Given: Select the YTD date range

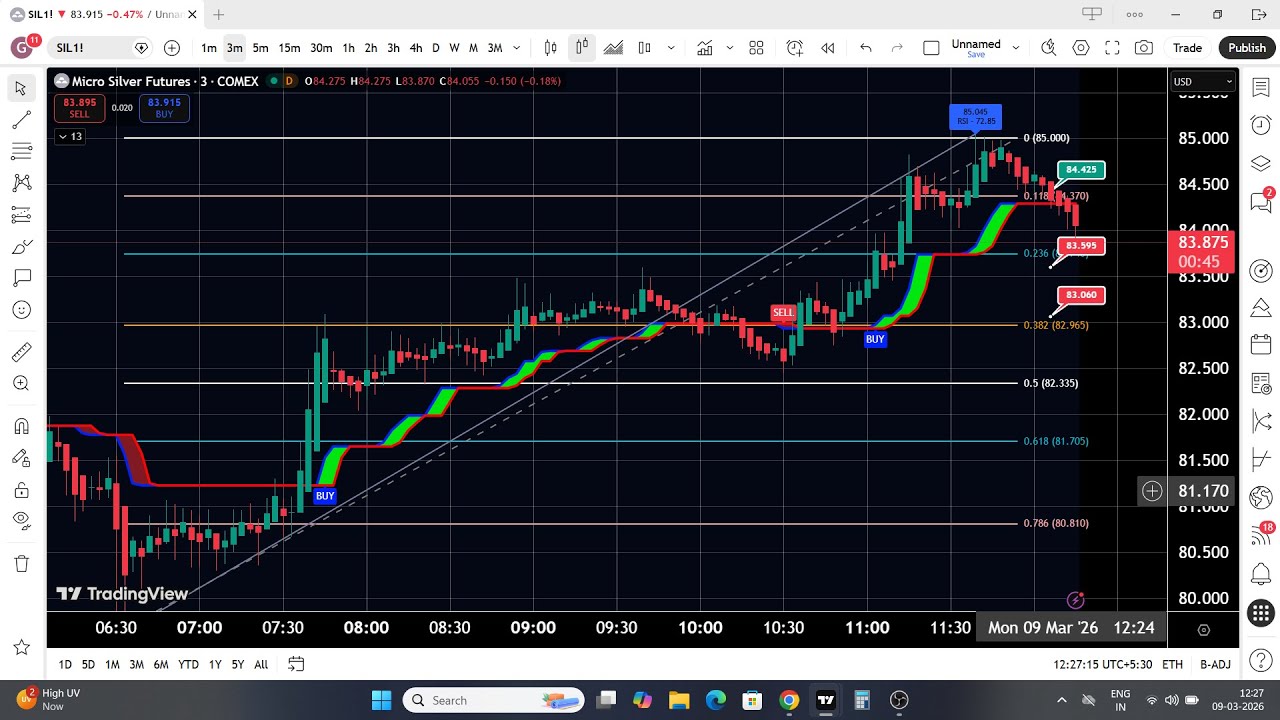Looking at the screenshot, I should pyautogui.click(x=188, y=664).
